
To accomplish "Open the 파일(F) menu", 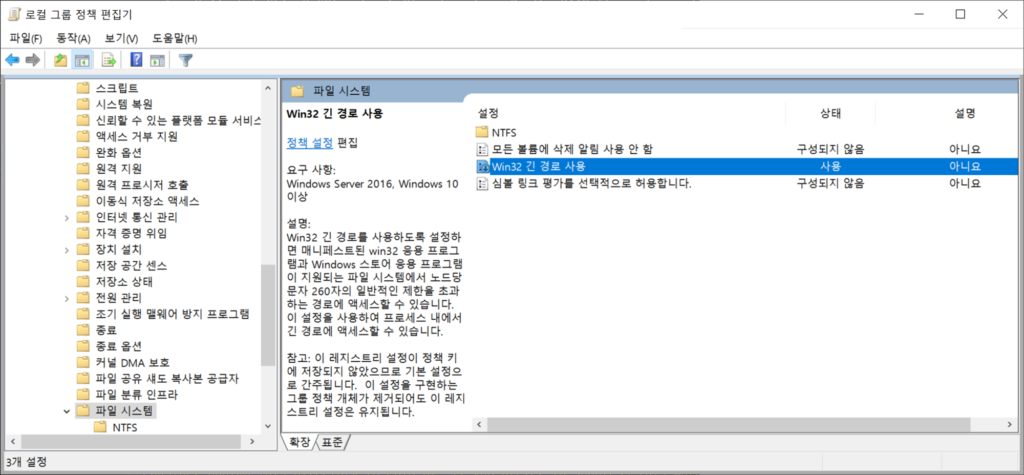I will 26,38.
